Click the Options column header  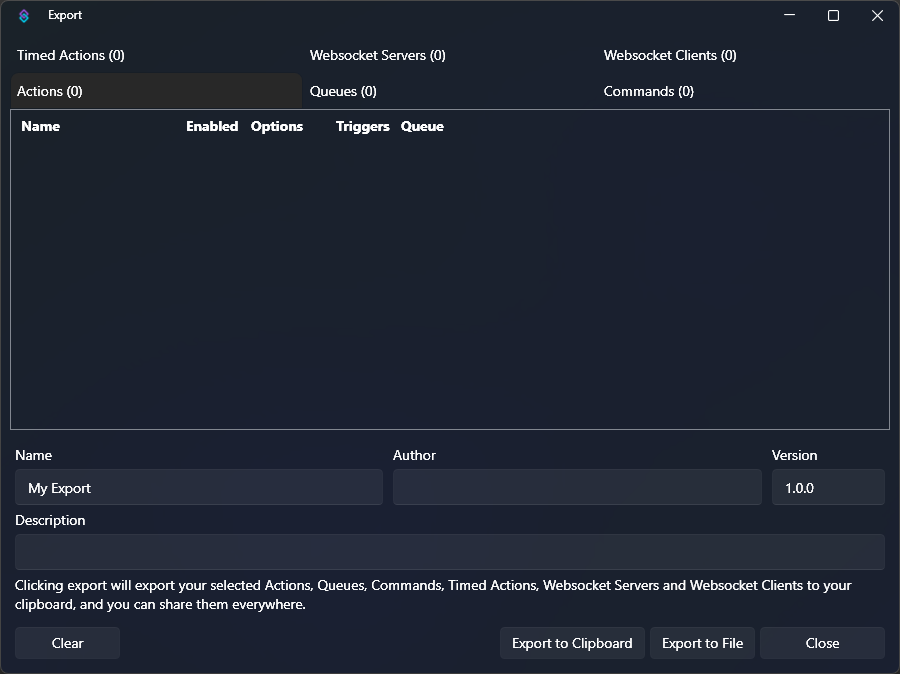pos(276,126)
